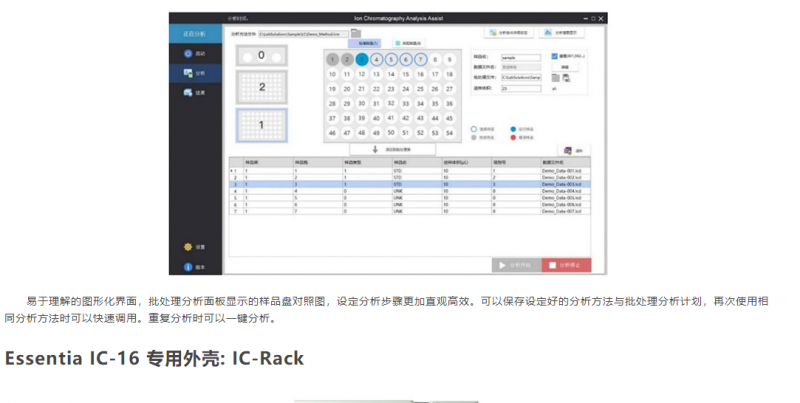Click the cell 'Demo_Data-002.lcd'
800x403 pixels.
pyautogui.click(x=565, y=178)
